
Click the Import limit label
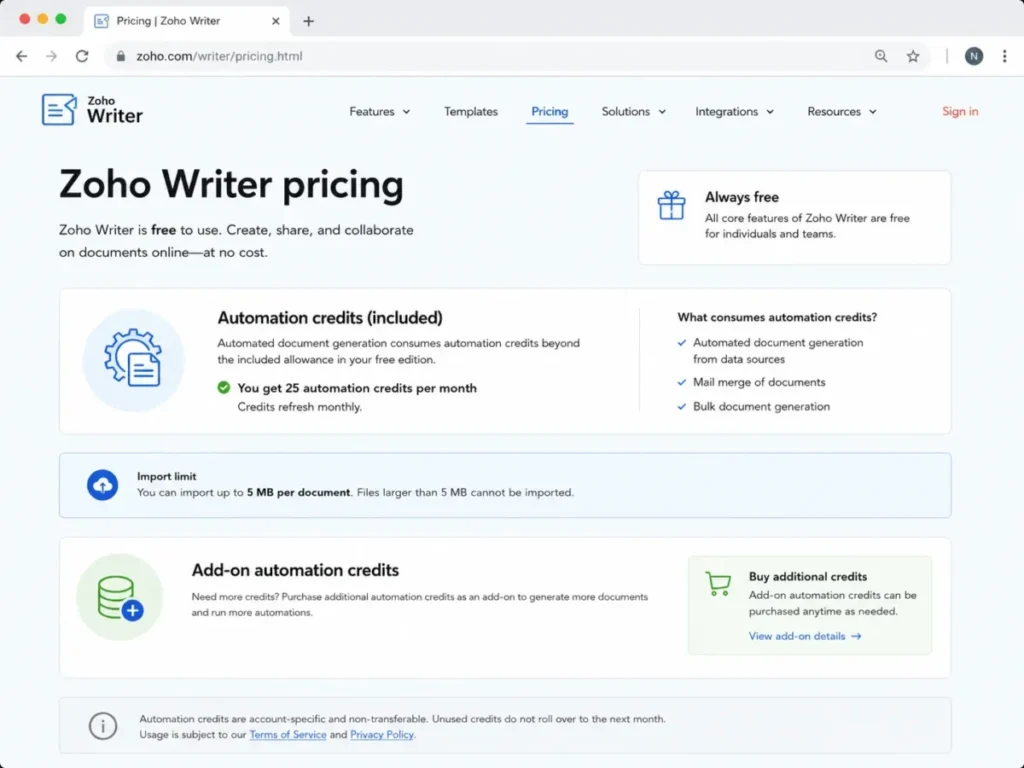click(x=167, y=477)
